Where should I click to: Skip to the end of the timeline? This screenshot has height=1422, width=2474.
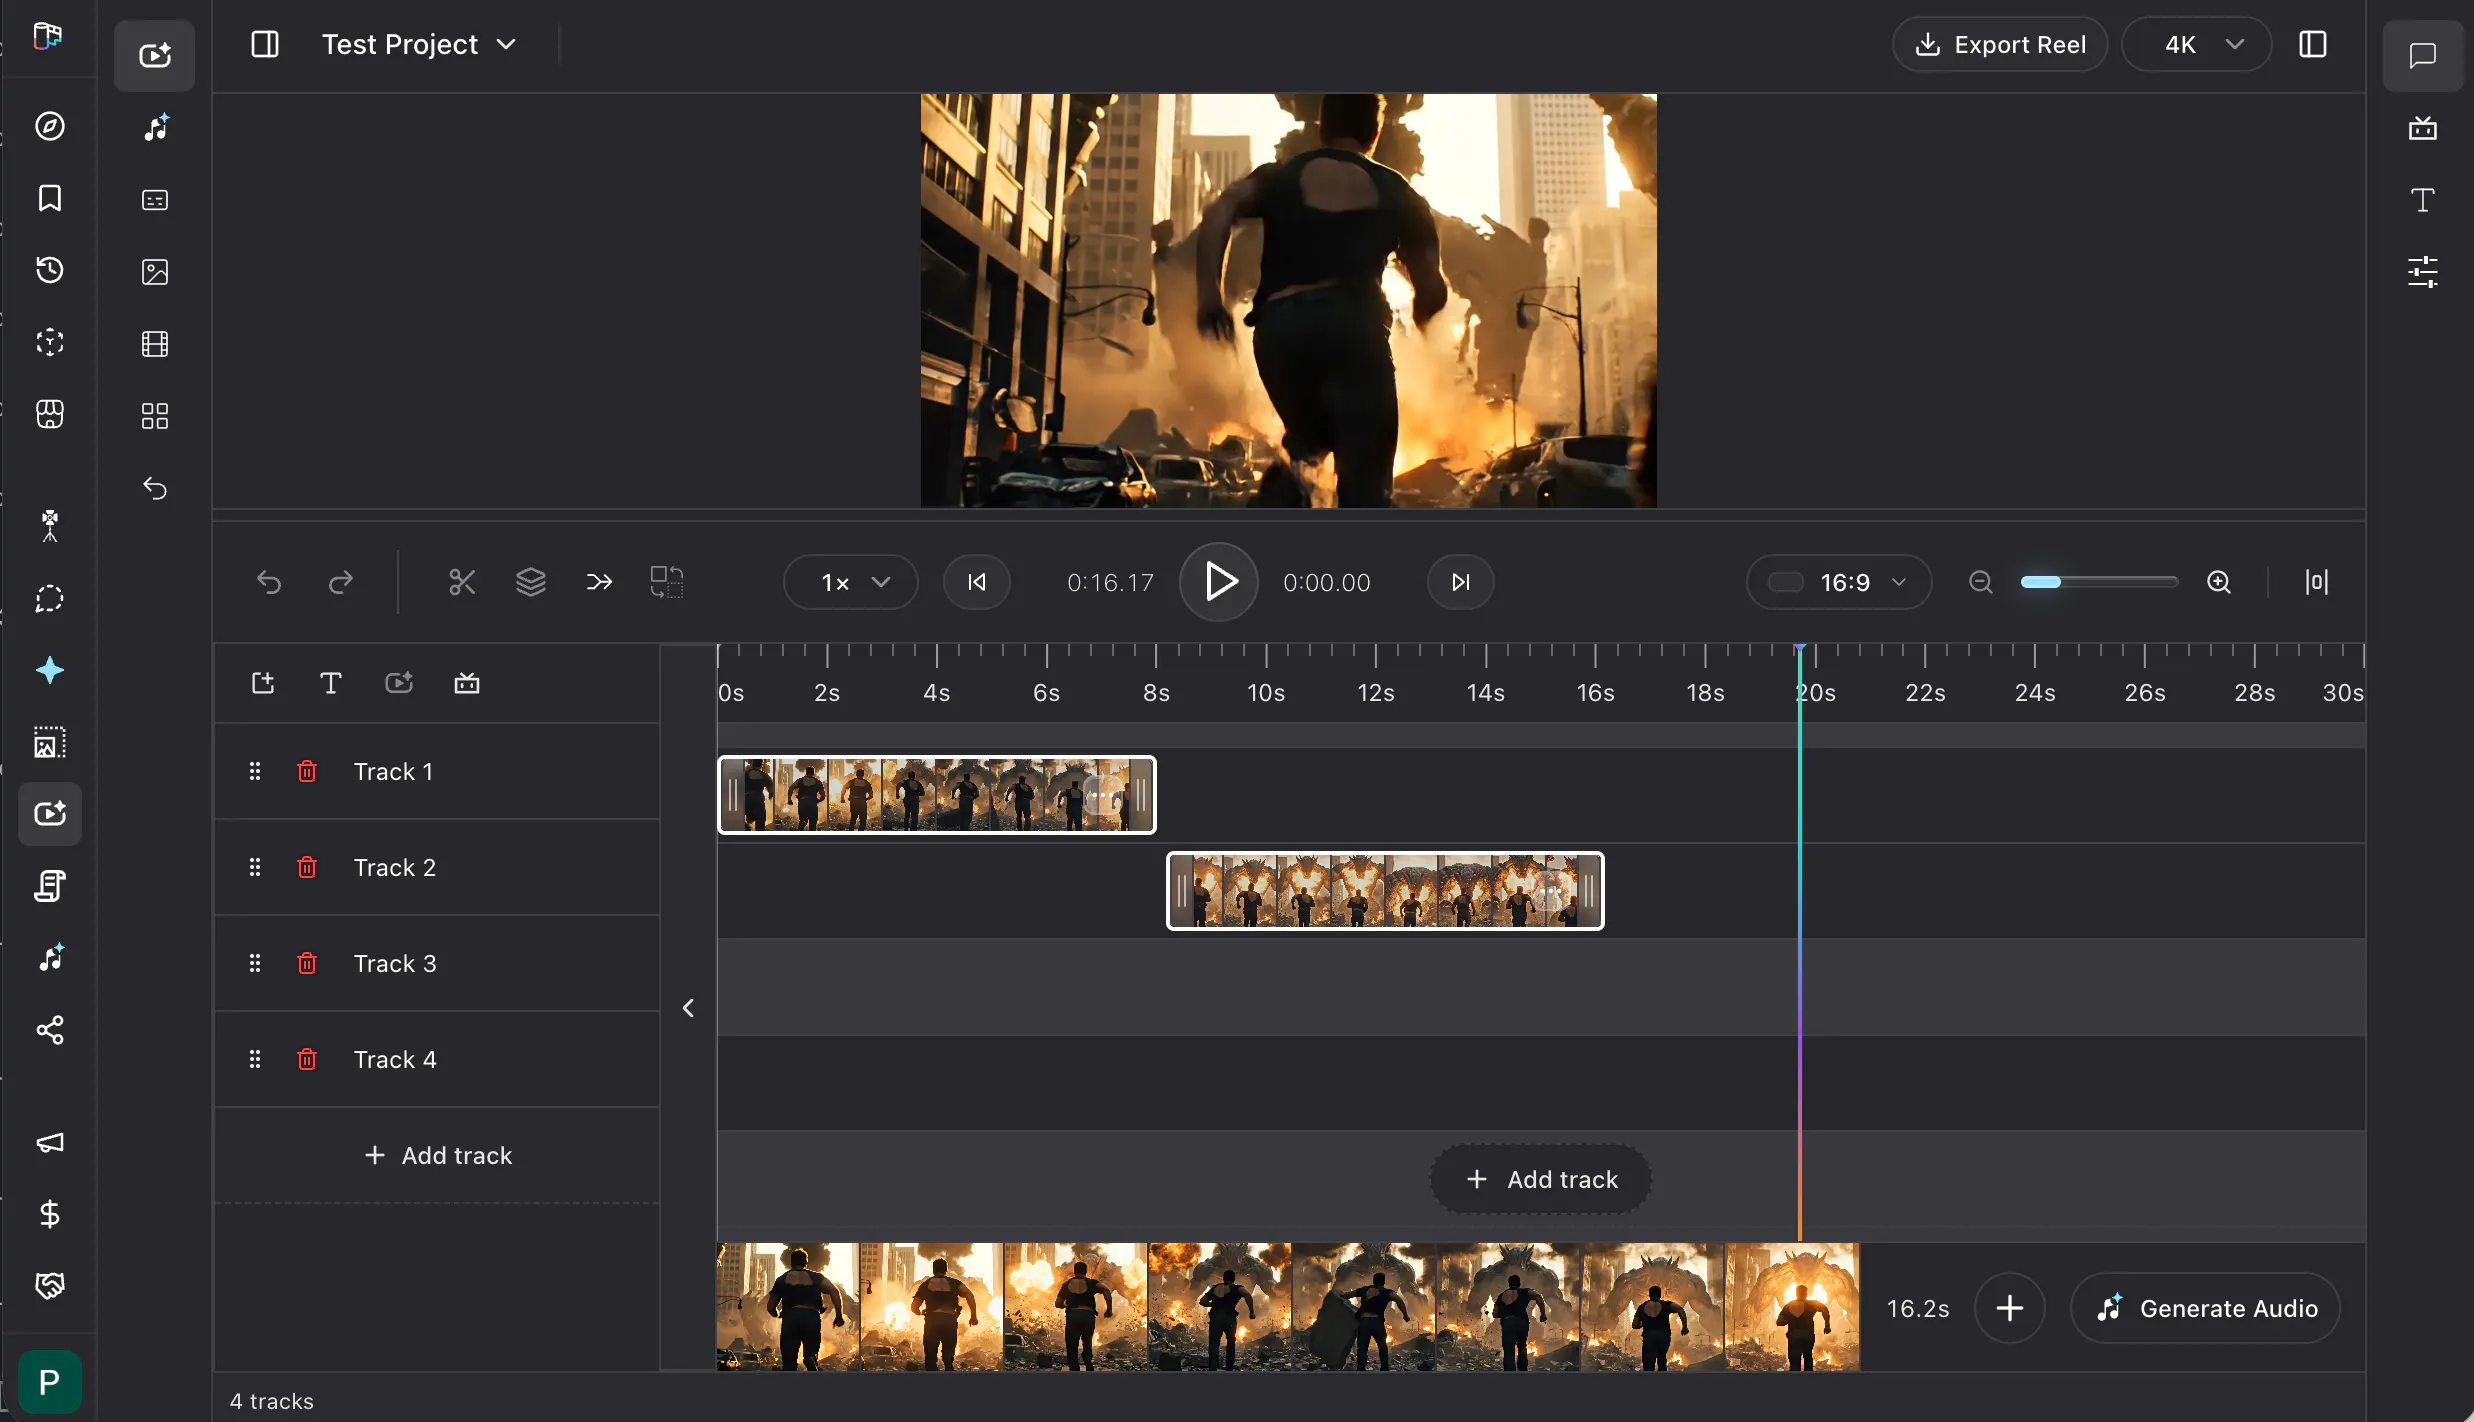1461,582
